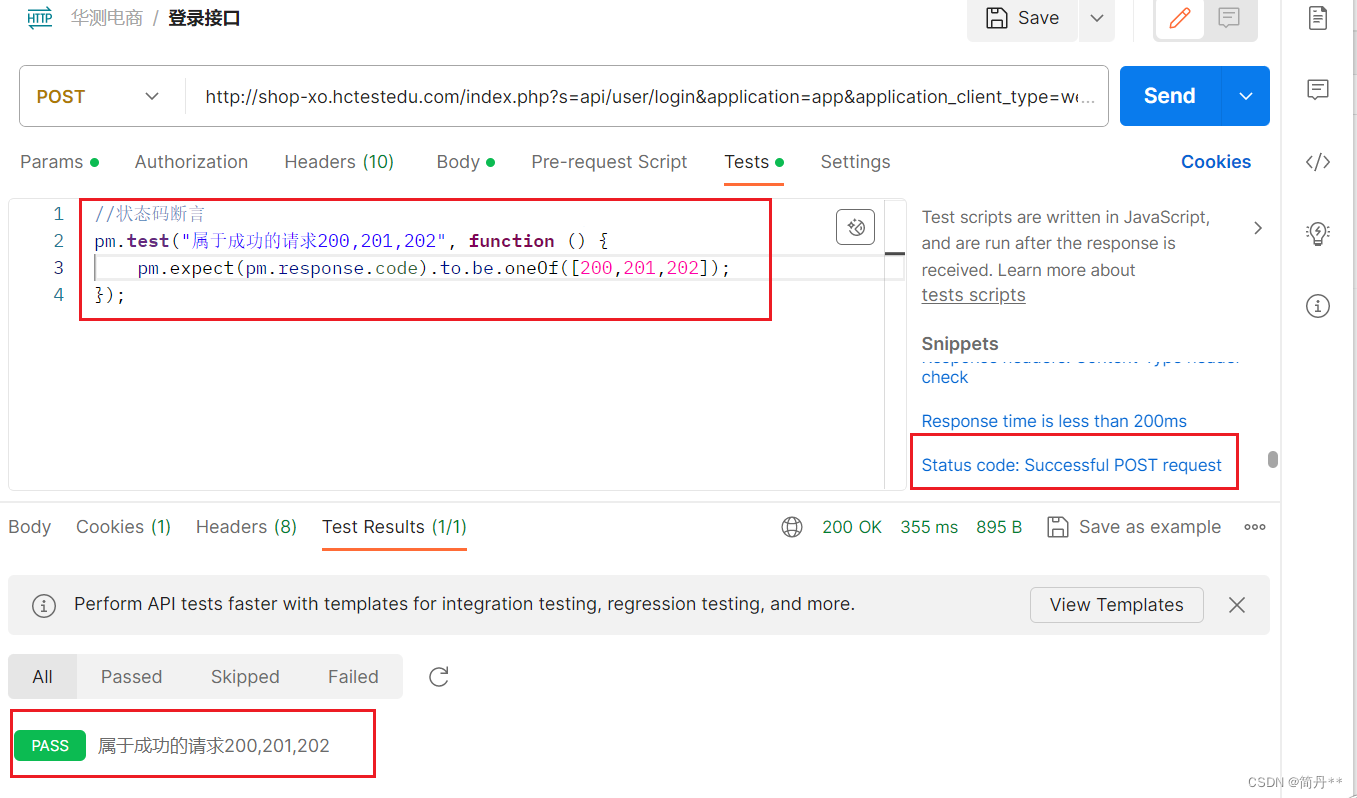Viewport: 1357px width, 798px height.
Task: Click the 355 ms response time
Action: point(929,527)
